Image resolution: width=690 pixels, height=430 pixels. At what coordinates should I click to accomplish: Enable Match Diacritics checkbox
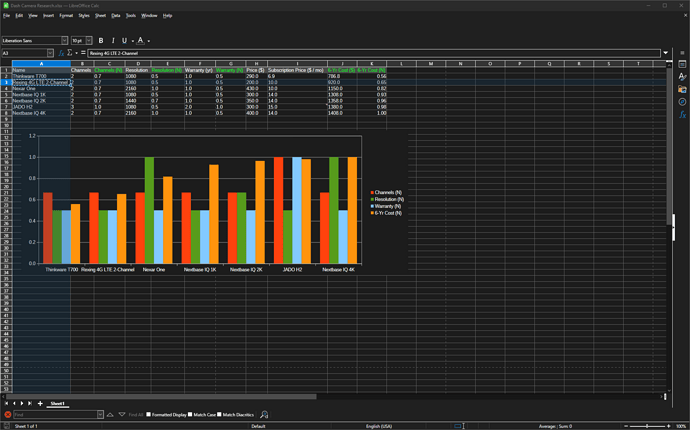pos(219,415)
